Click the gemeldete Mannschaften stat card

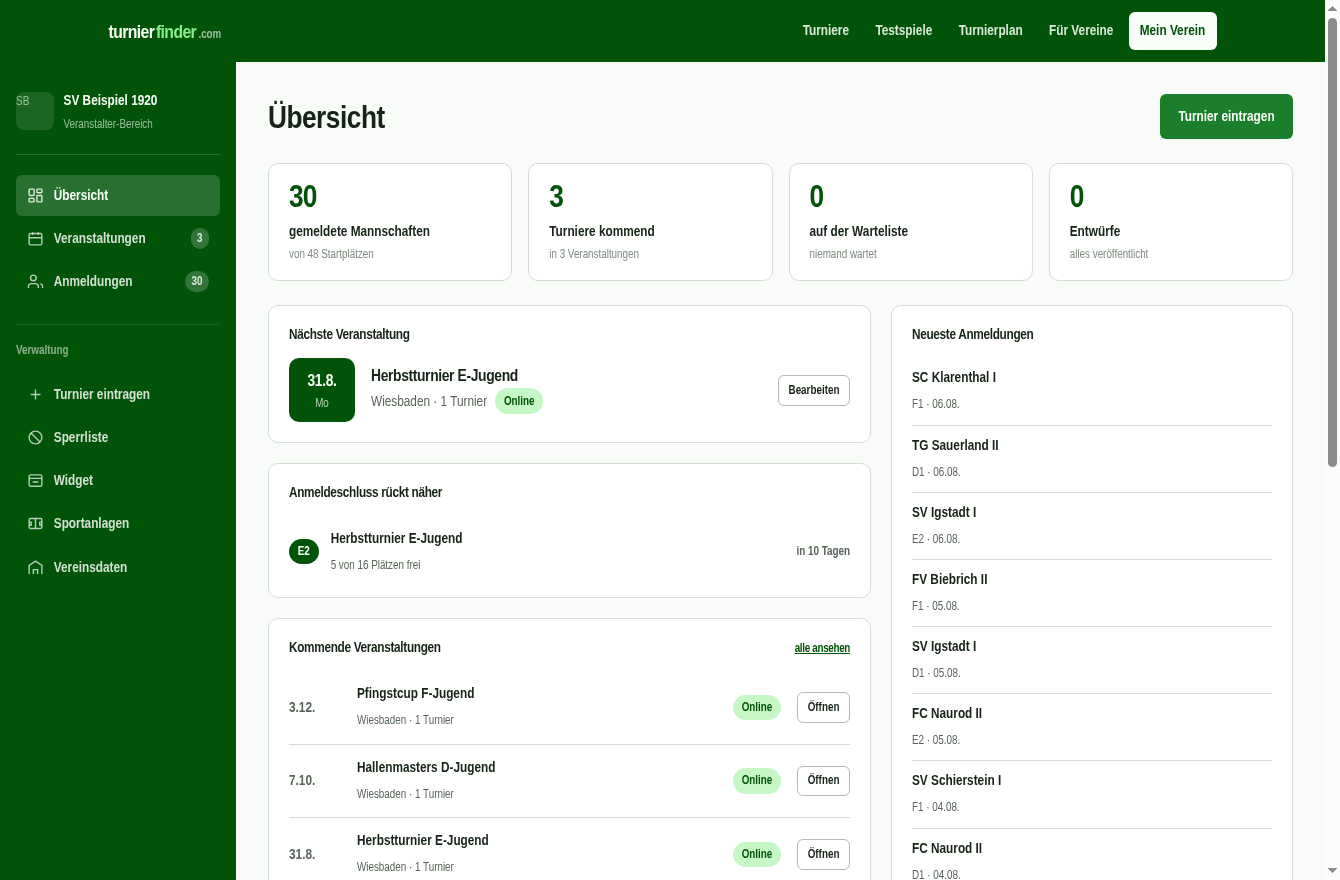(390, 222)
